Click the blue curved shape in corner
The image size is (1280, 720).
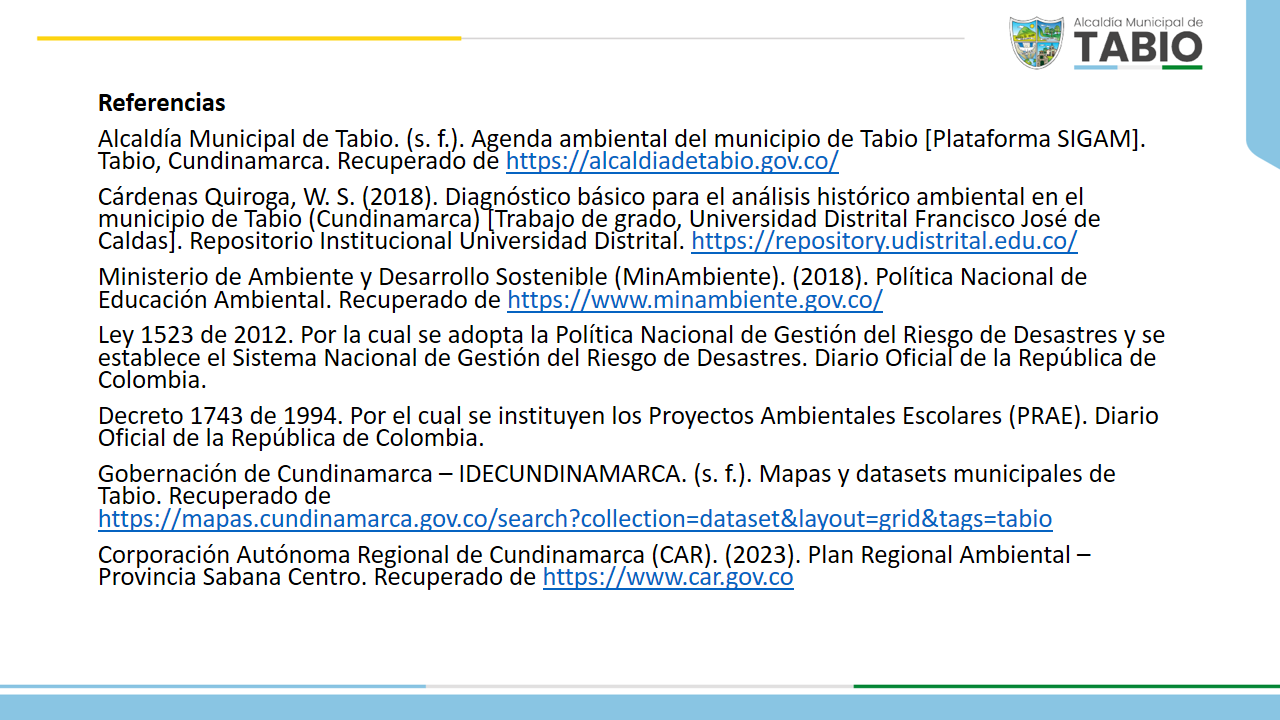pos(1263,80)
